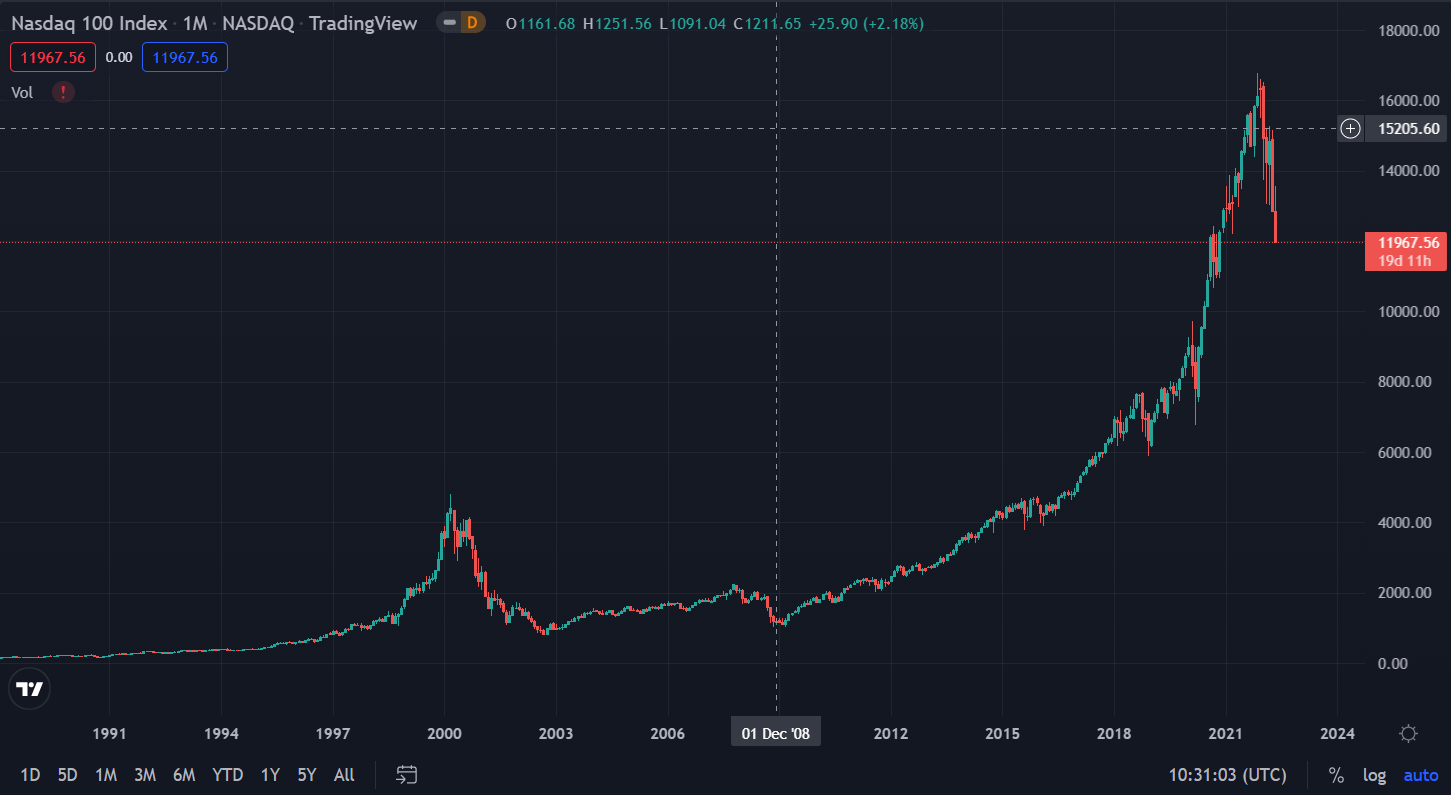
Task: Select the YTD time range
Action: [x=228, y=775]
